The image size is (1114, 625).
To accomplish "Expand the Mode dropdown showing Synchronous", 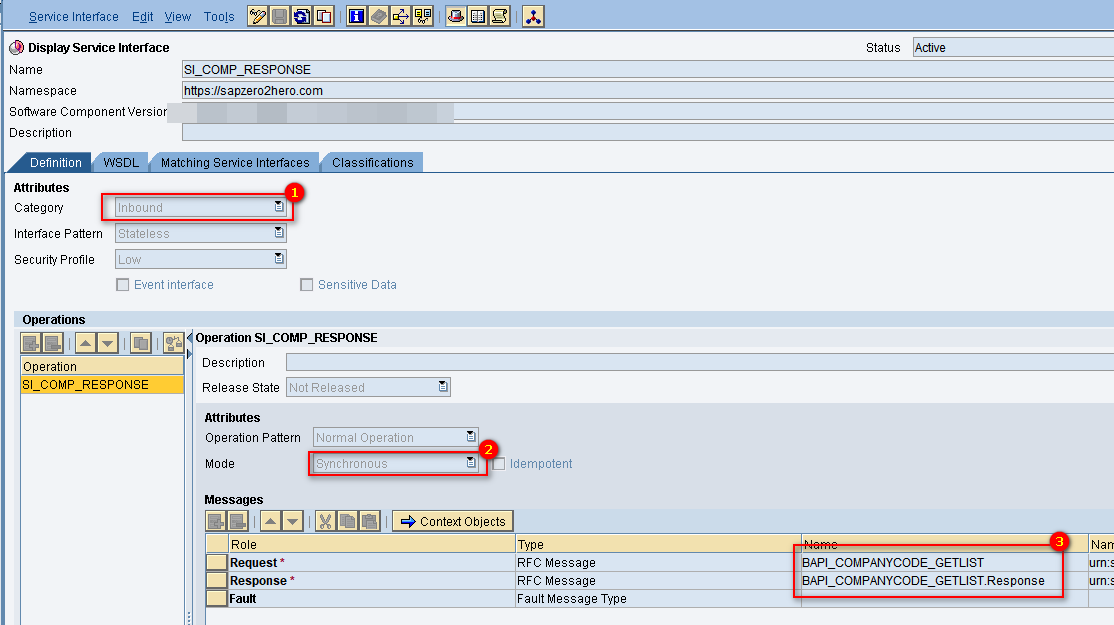I will 470,464.
